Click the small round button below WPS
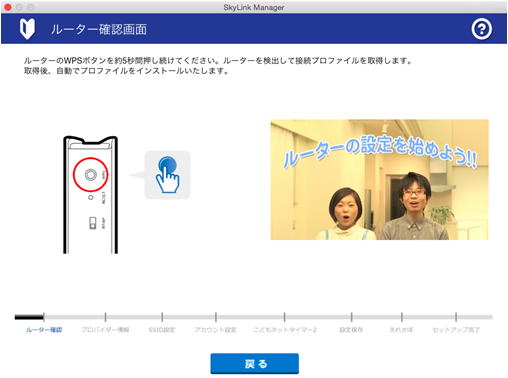 click(90, 198)
